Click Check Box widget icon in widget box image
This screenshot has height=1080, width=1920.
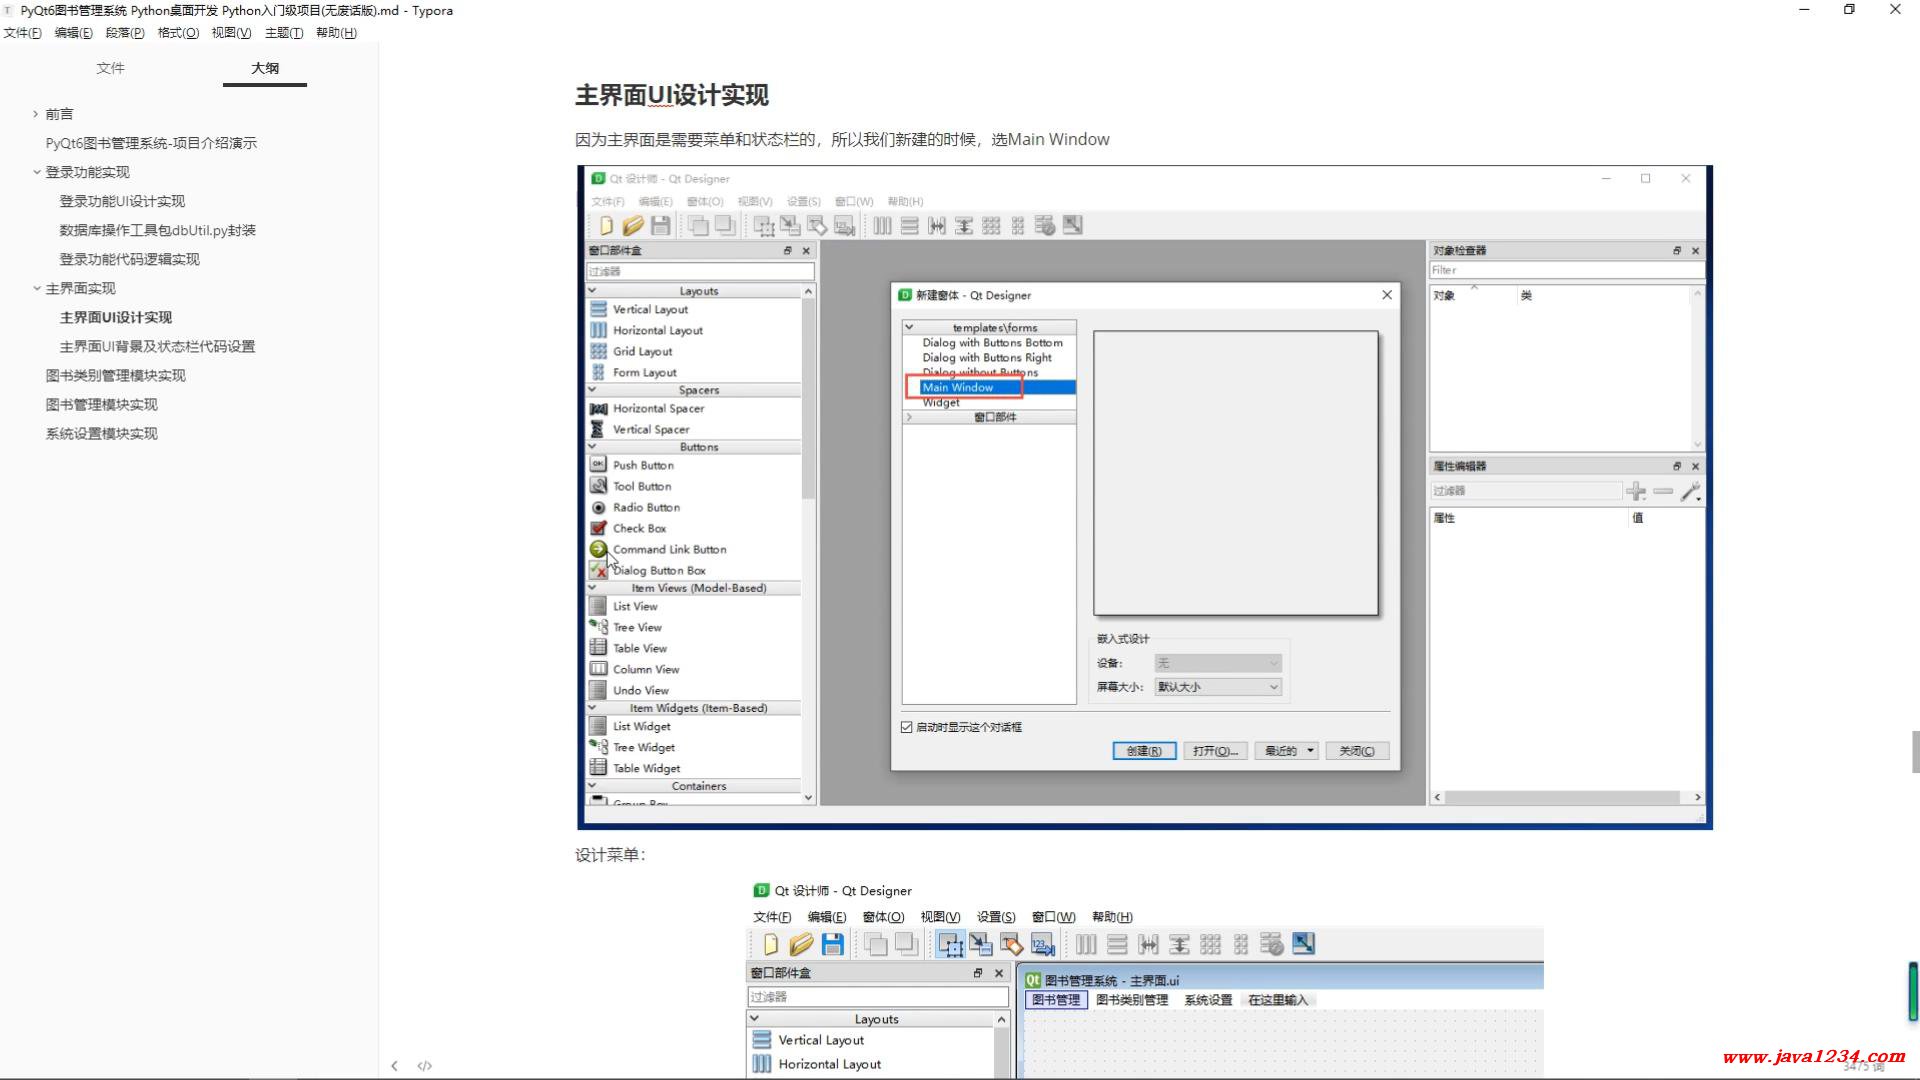point(598,528)
